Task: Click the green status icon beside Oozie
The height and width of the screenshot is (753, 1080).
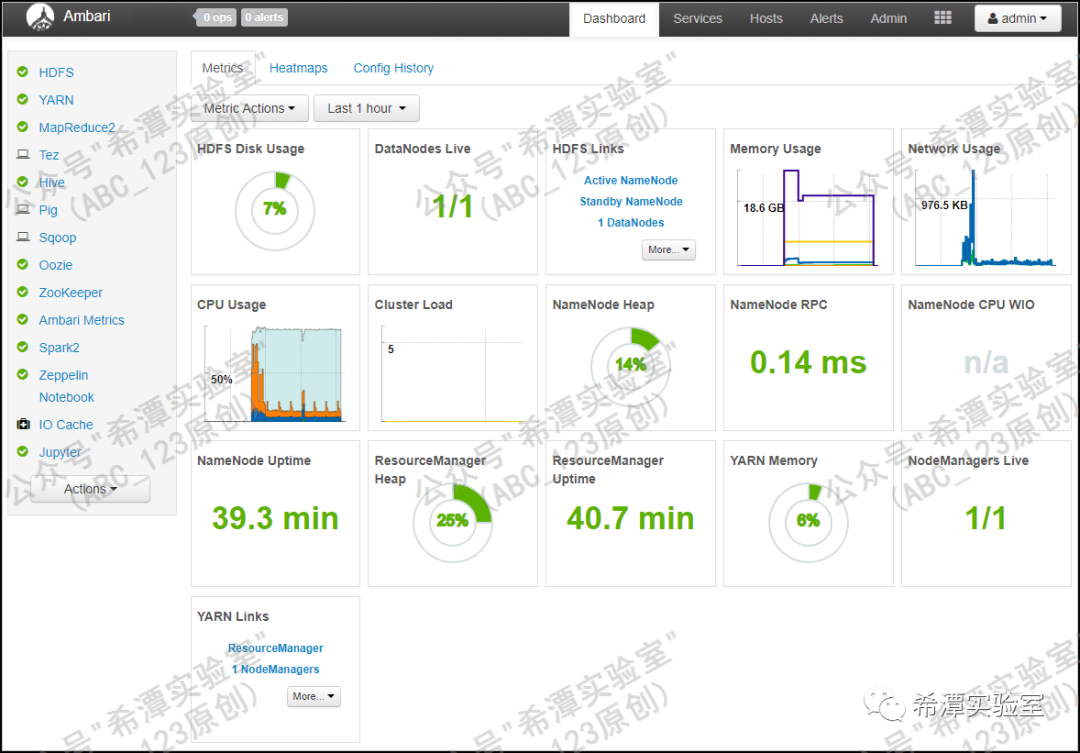Action: click(x=23, y=265)
